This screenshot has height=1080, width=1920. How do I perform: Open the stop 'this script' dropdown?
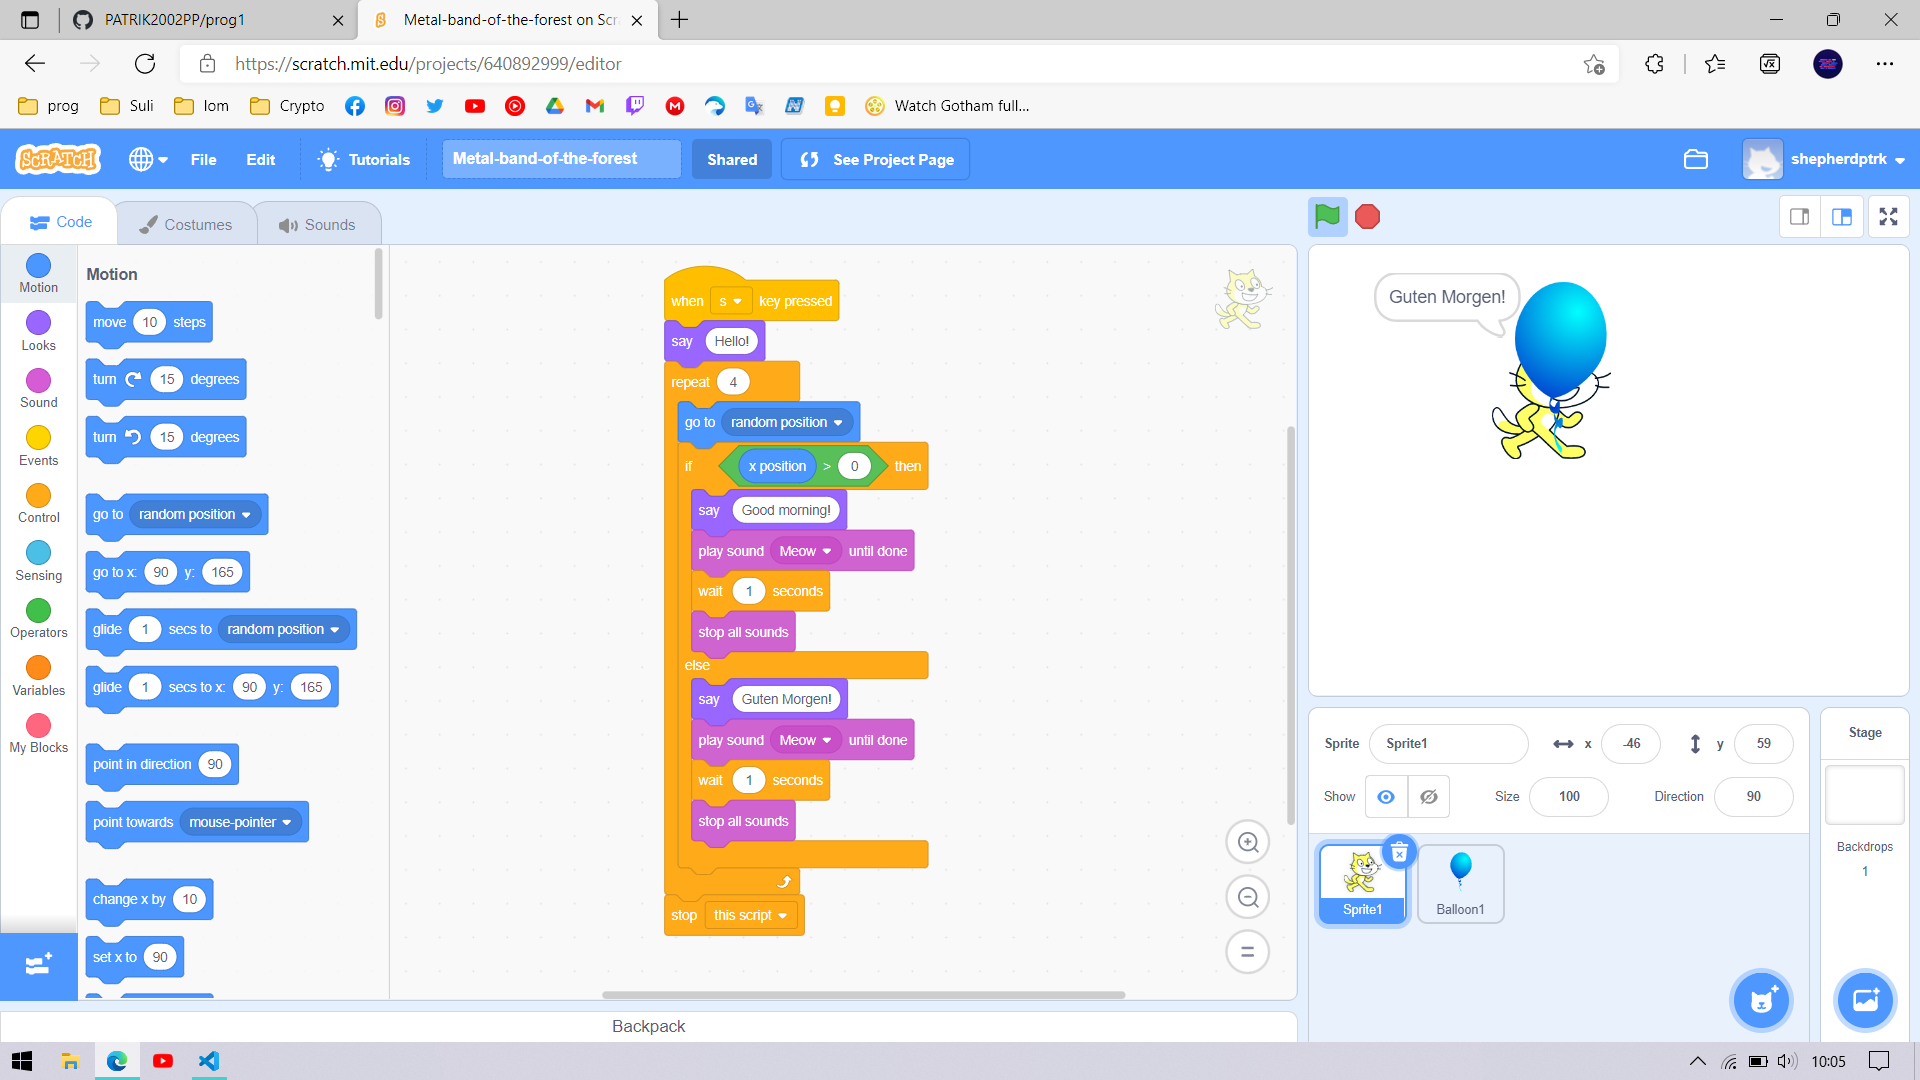click(x=750, y=915)
